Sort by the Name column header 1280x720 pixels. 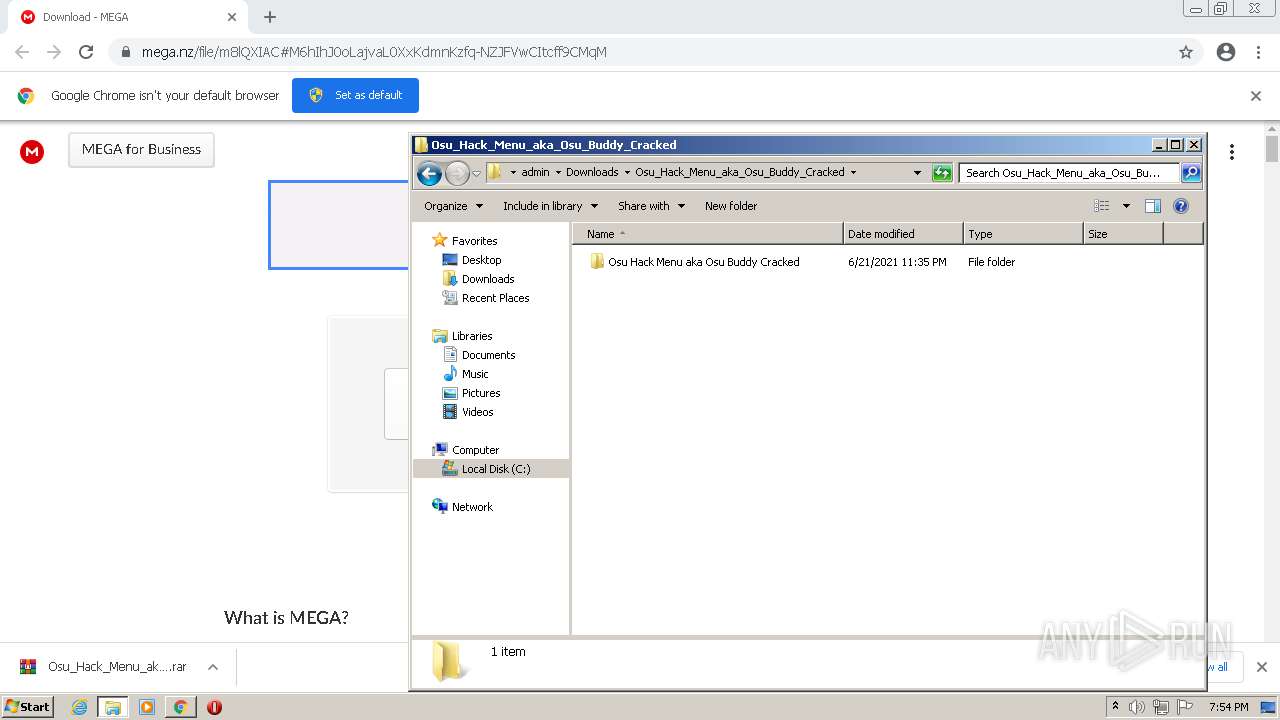tap(708, 234)
